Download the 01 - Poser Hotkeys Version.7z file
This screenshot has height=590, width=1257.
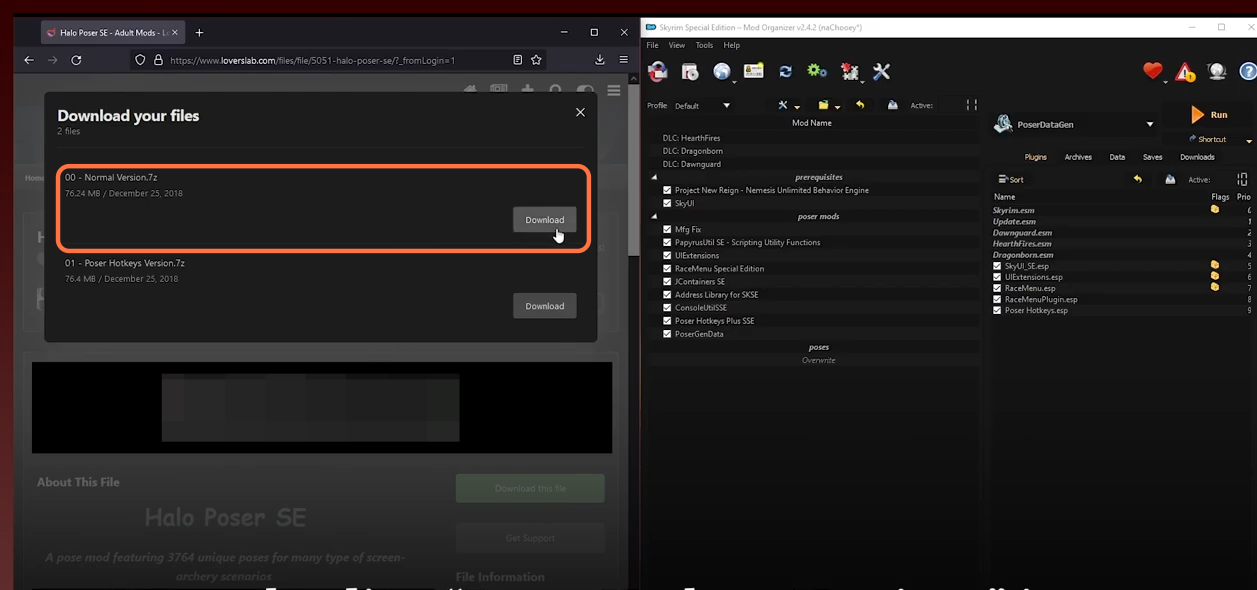545,306
